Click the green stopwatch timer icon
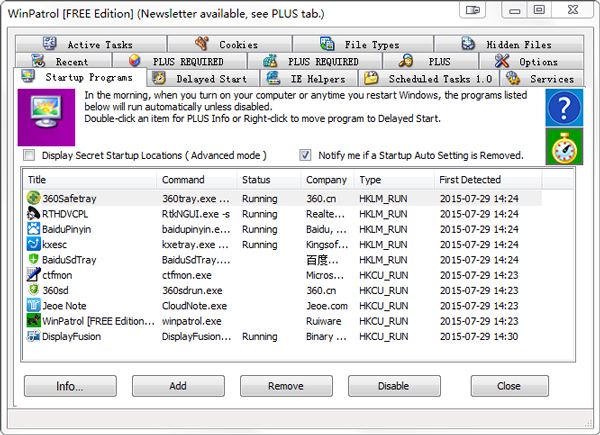The height and width of the screenshot is (435, 600). (564, 147)
